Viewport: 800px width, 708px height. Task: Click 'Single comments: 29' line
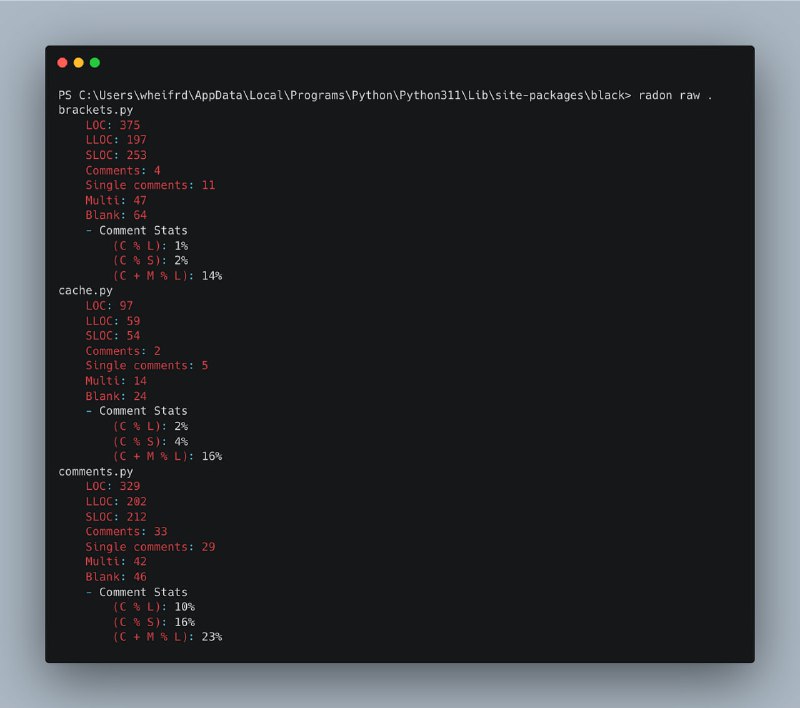(151, 547)
